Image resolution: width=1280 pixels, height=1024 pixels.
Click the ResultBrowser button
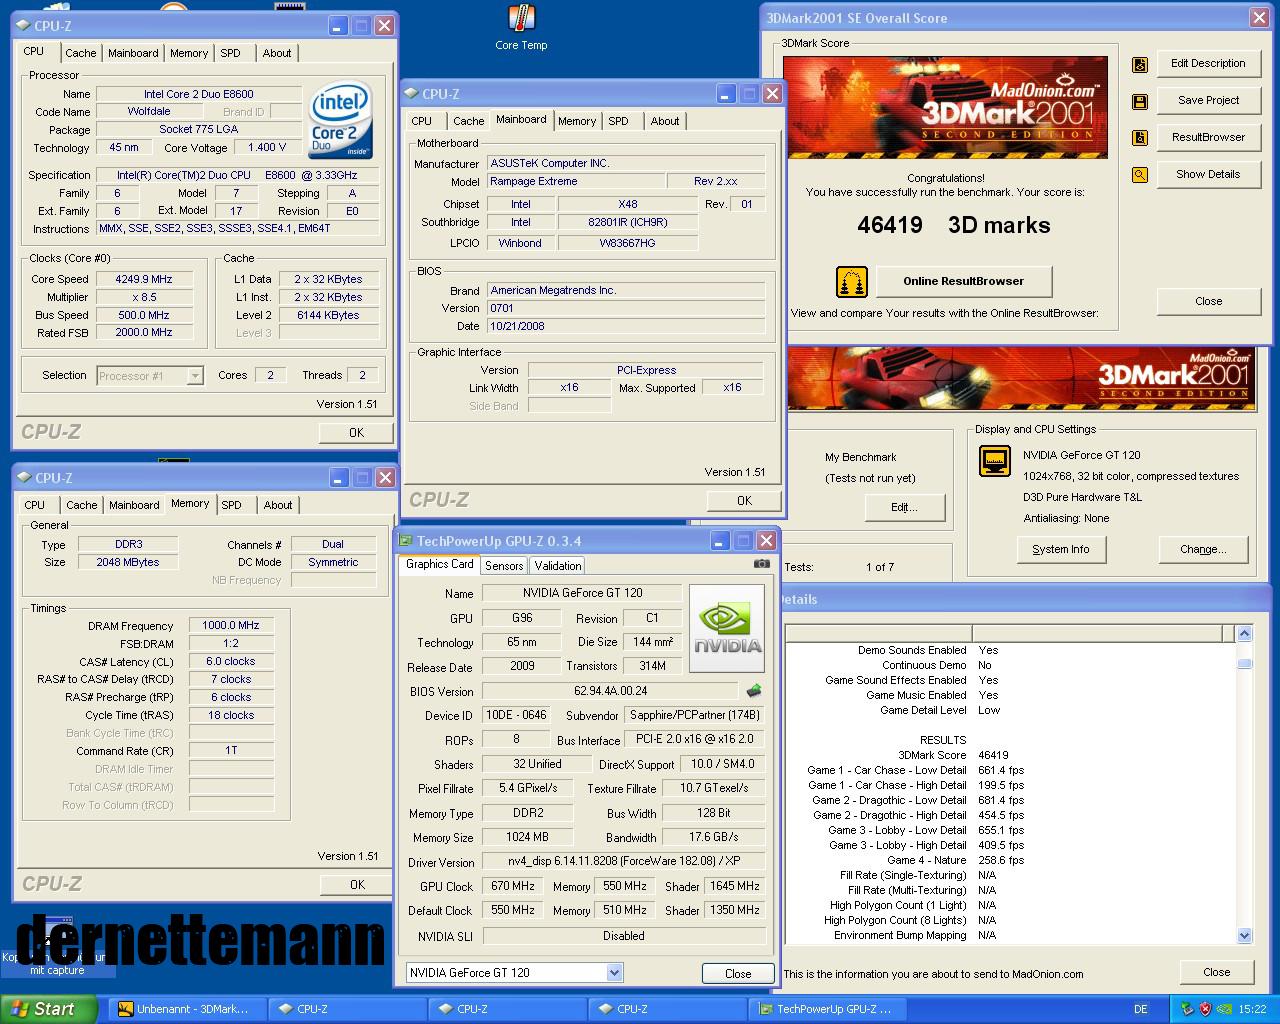(x=1208, y=137)
